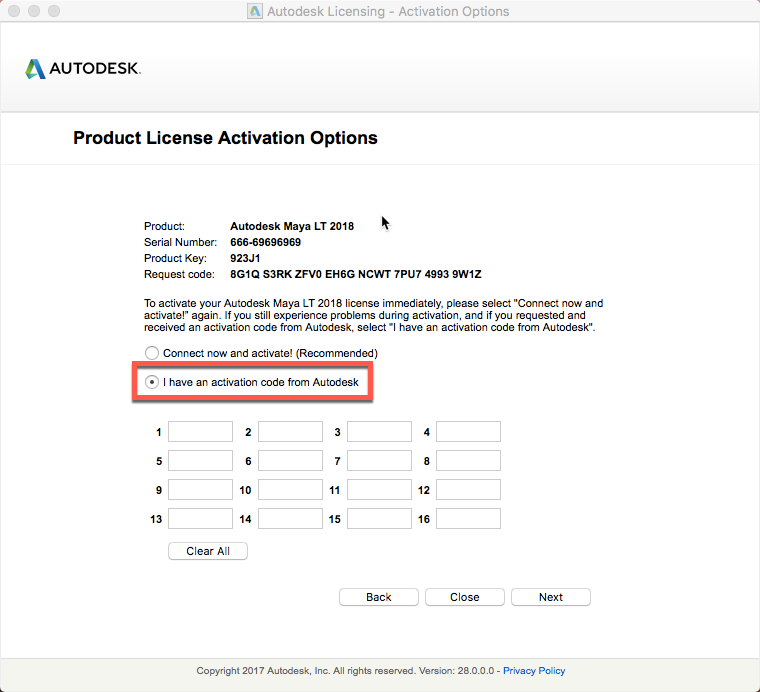This screenshot has height=692, width=760.
Task: Click activation code field 13
Action: click(x=200, y=519)
